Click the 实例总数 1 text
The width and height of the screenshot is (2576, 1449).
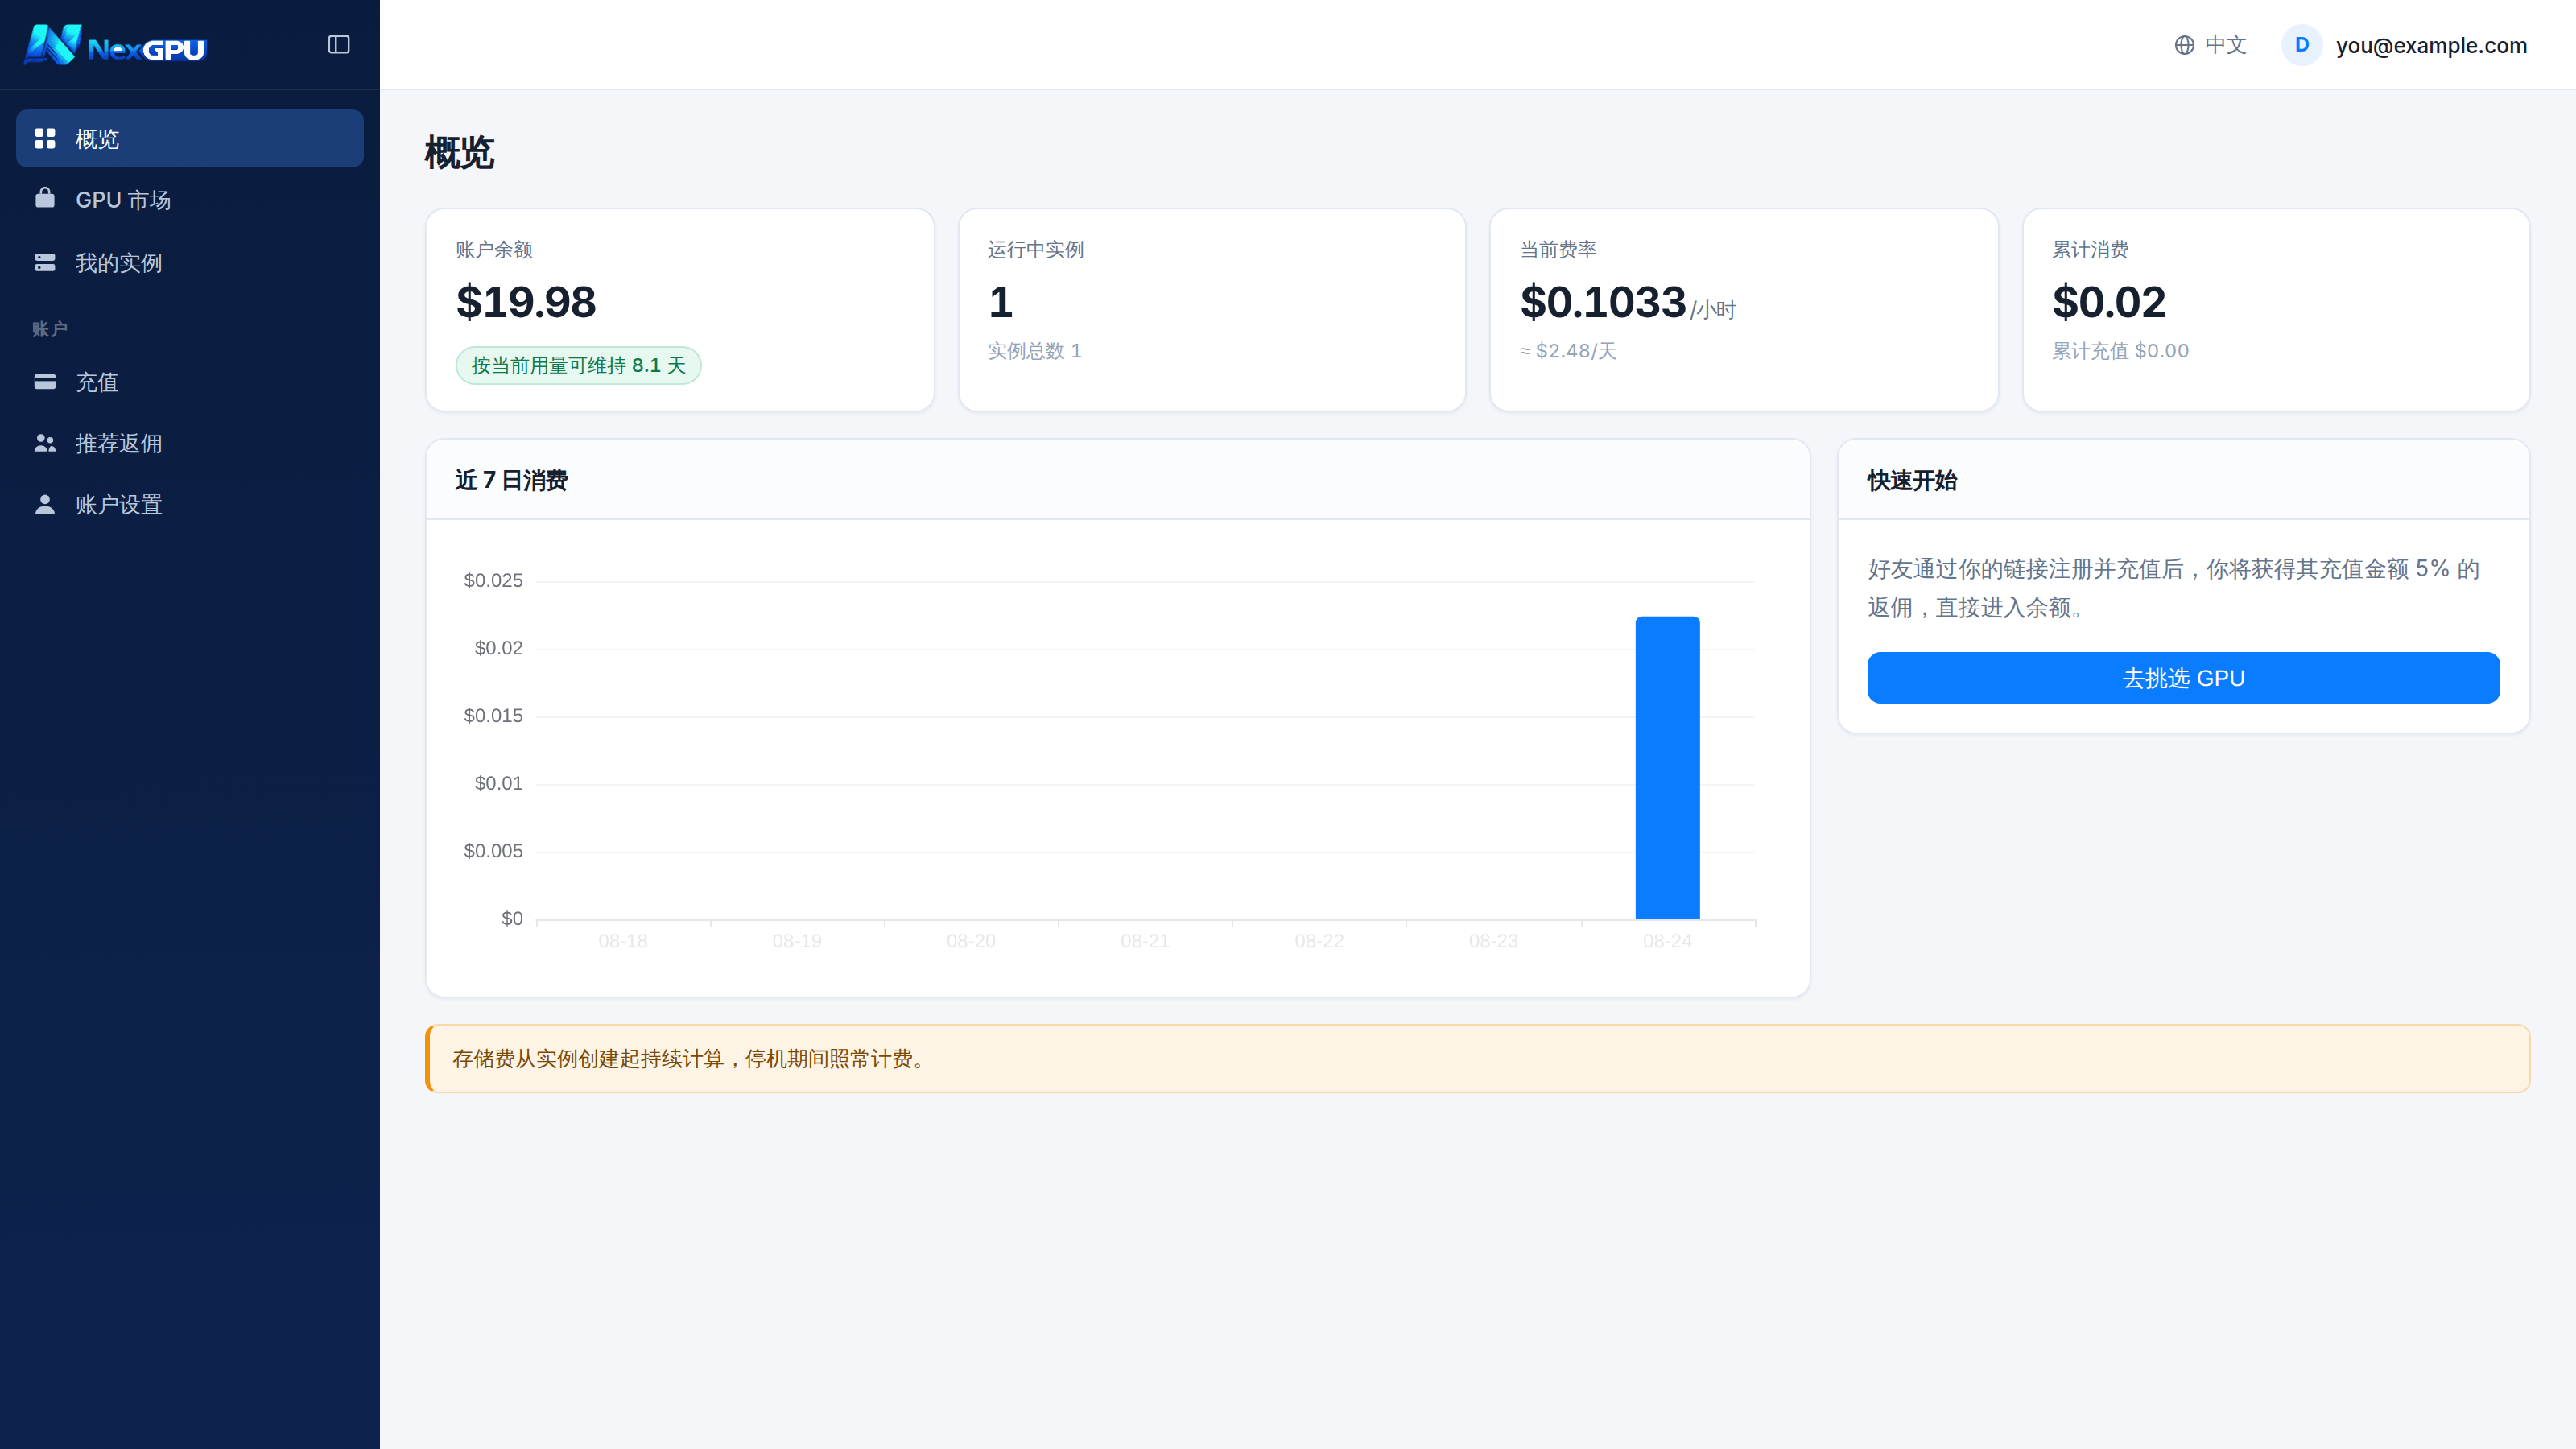(1035, 351)
